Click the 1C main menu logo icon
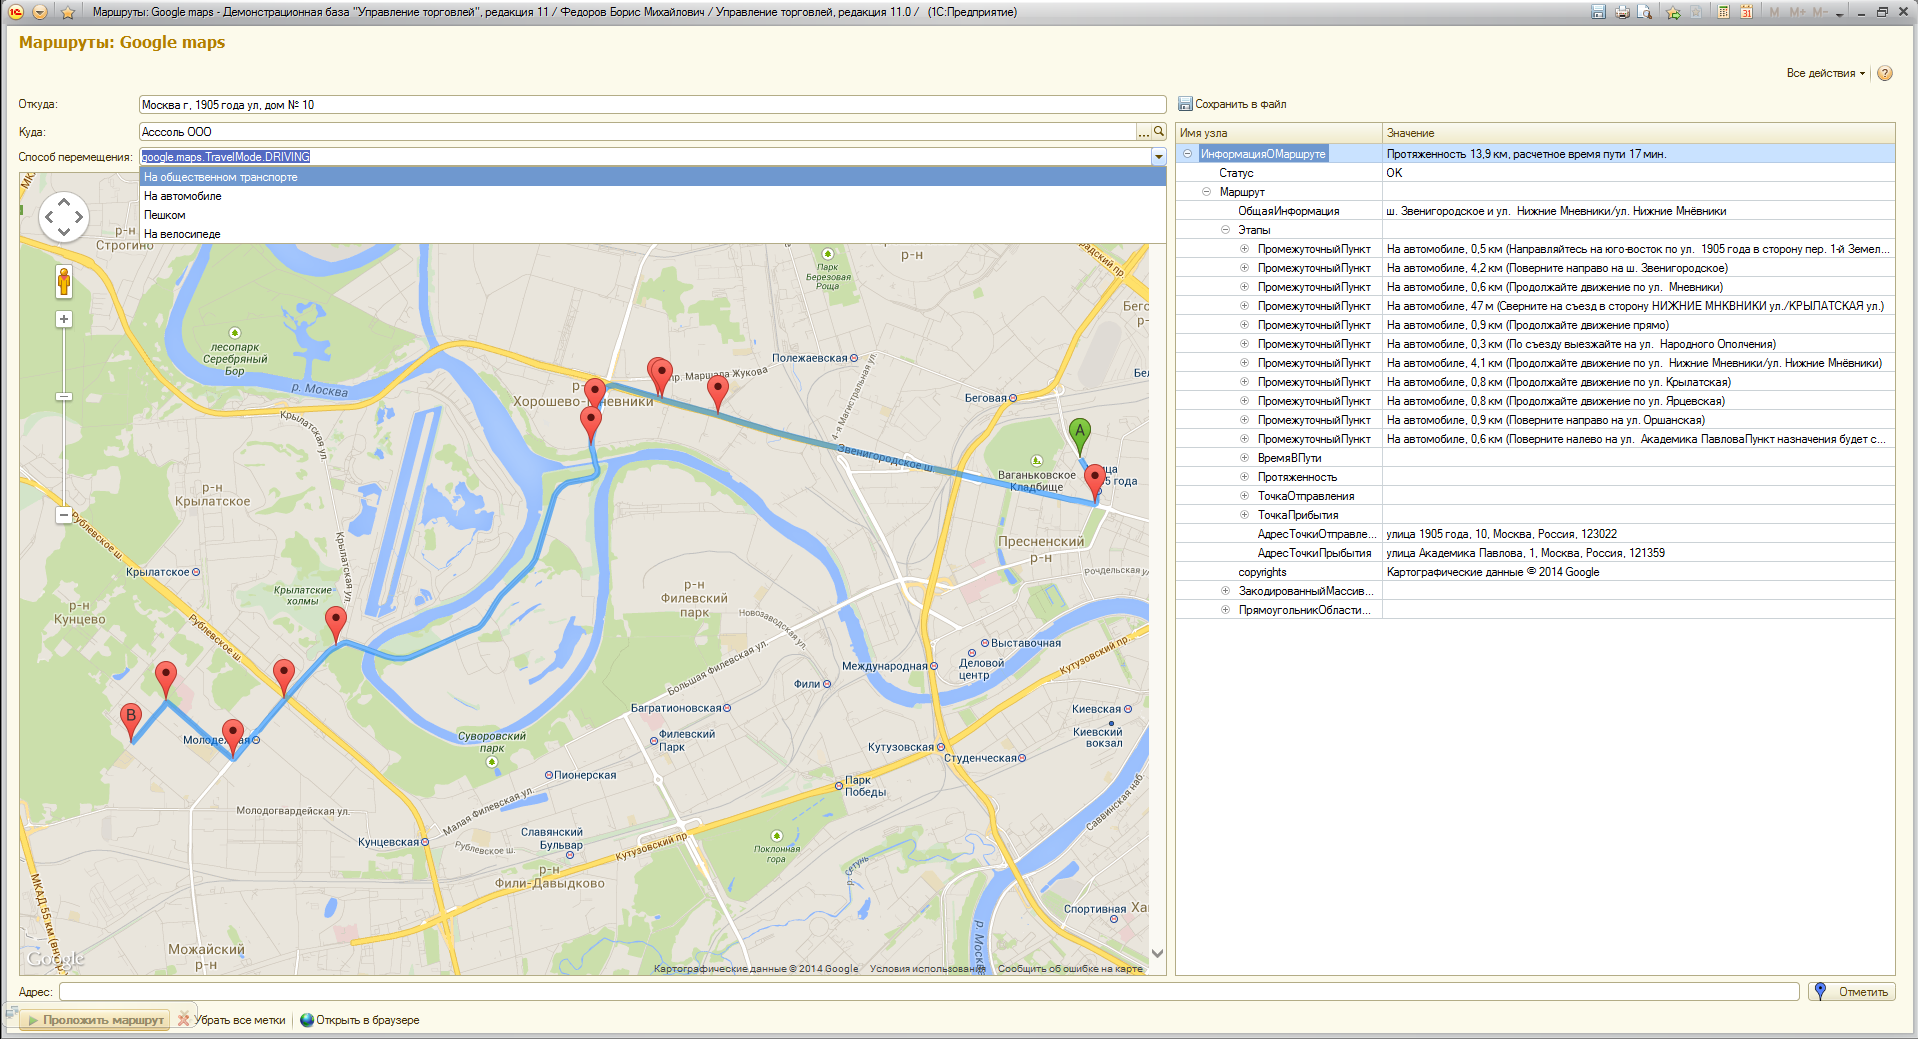Viewport: 1918px width, 1039px height. pyautogui.click(x=16, y=12)
